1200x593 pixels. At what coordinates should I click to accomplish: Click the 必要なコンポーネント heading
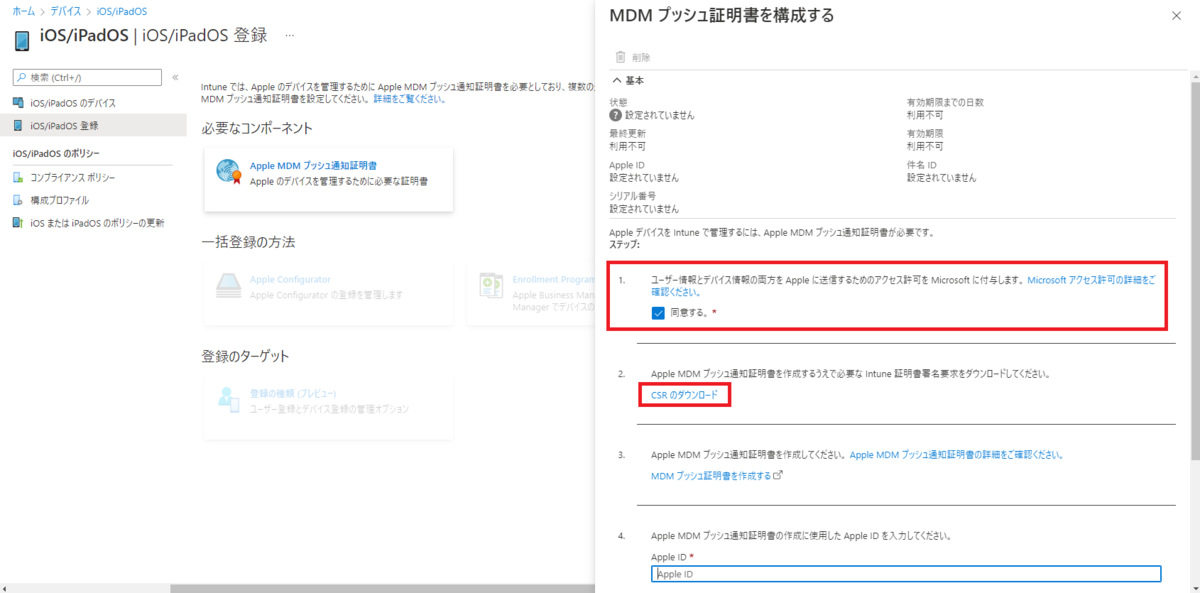[258, 129]
